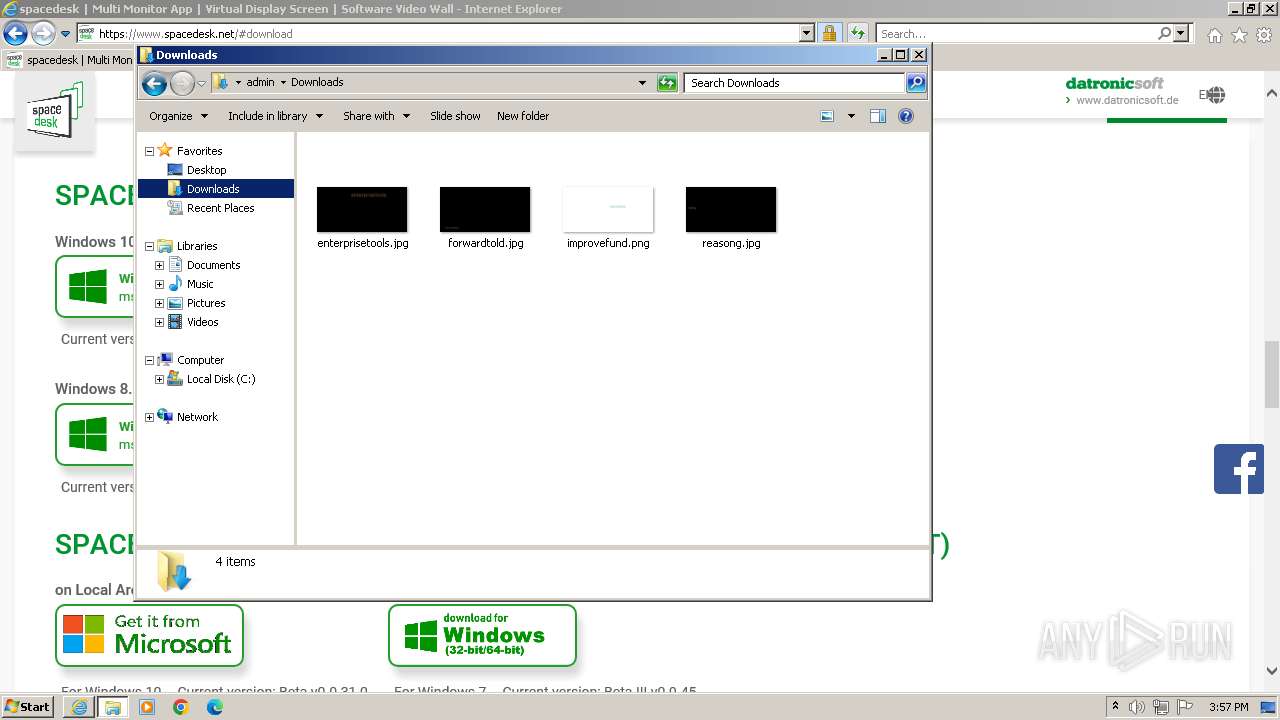Select the forwardtold.jpg thumbnail
This screenshot has width=1280, height=720.
pyautogui.click(x=485, y=209)
